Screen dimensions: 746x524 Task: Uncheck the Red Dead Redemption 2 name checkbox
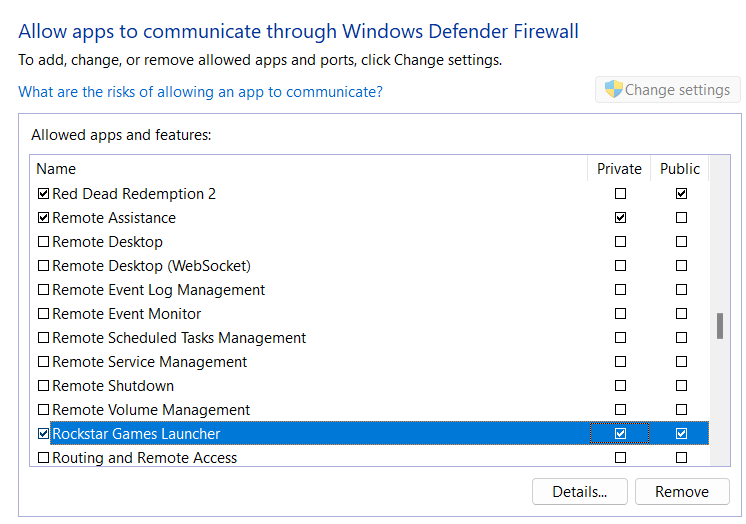point(43,194)
